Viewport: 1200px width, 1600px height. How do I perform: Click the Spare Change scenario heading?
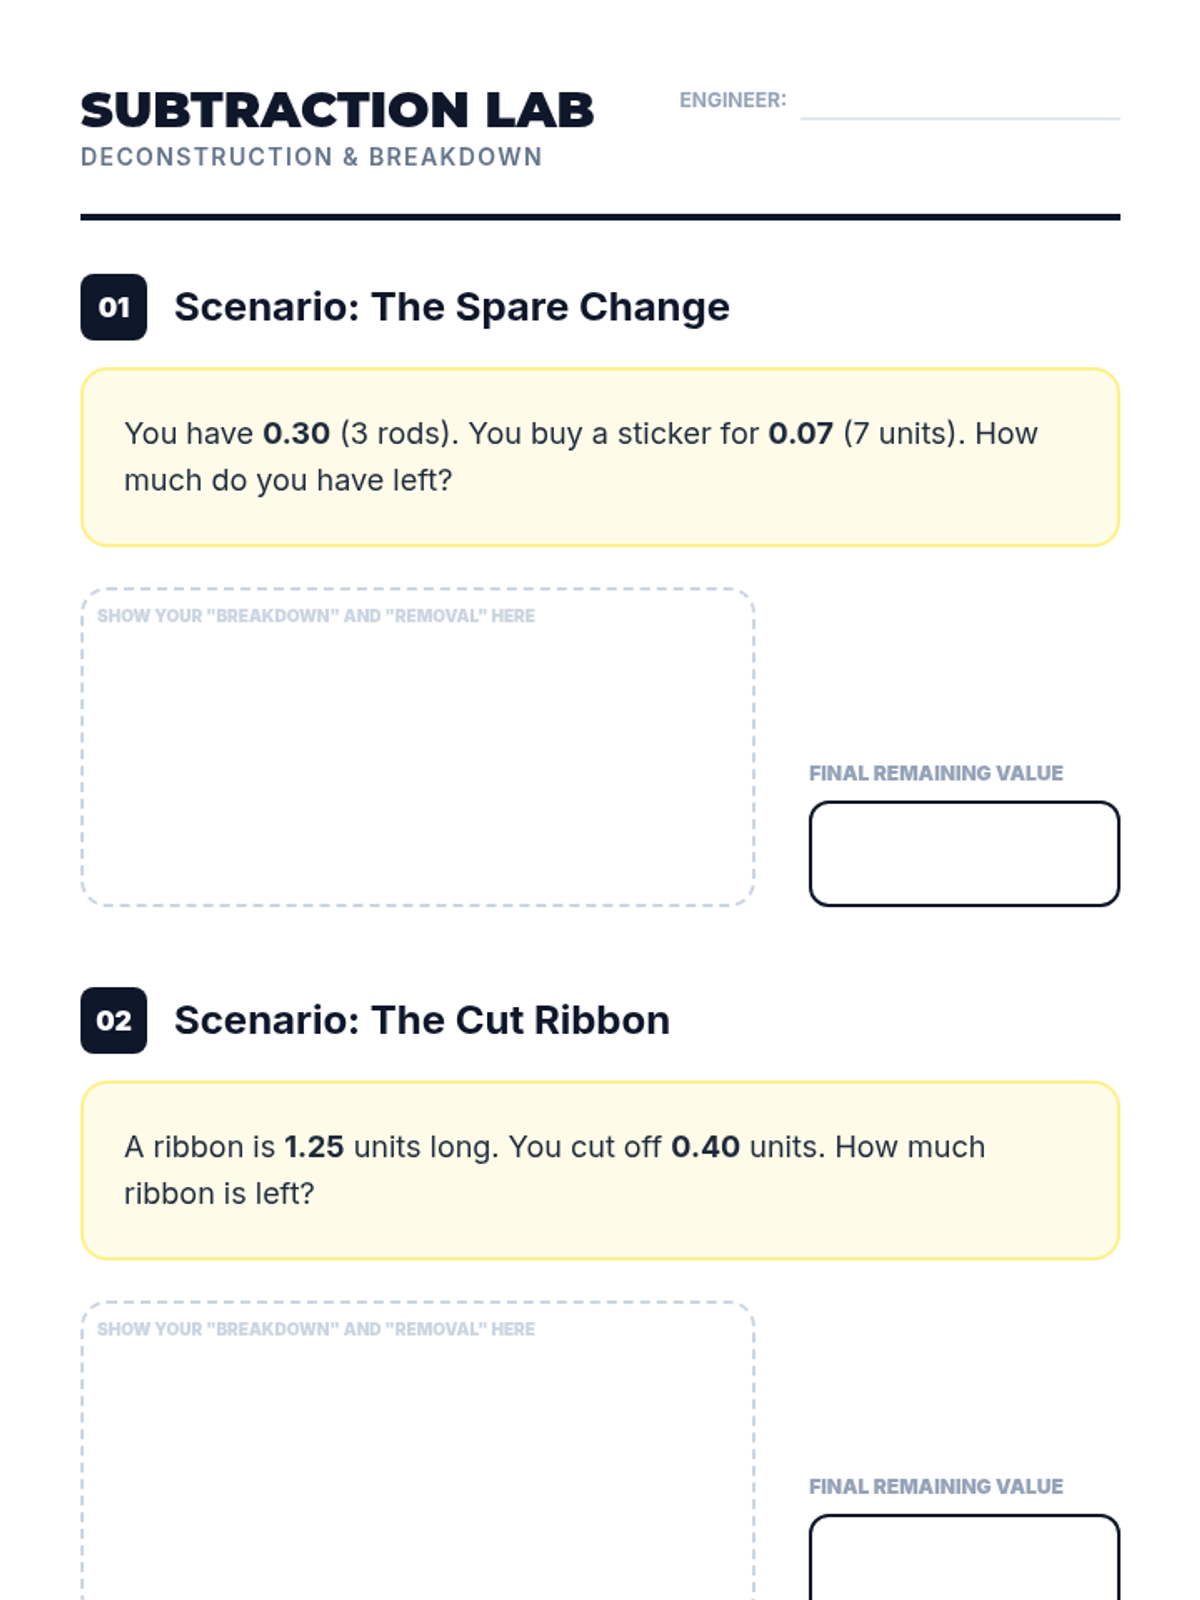[451, 307]
